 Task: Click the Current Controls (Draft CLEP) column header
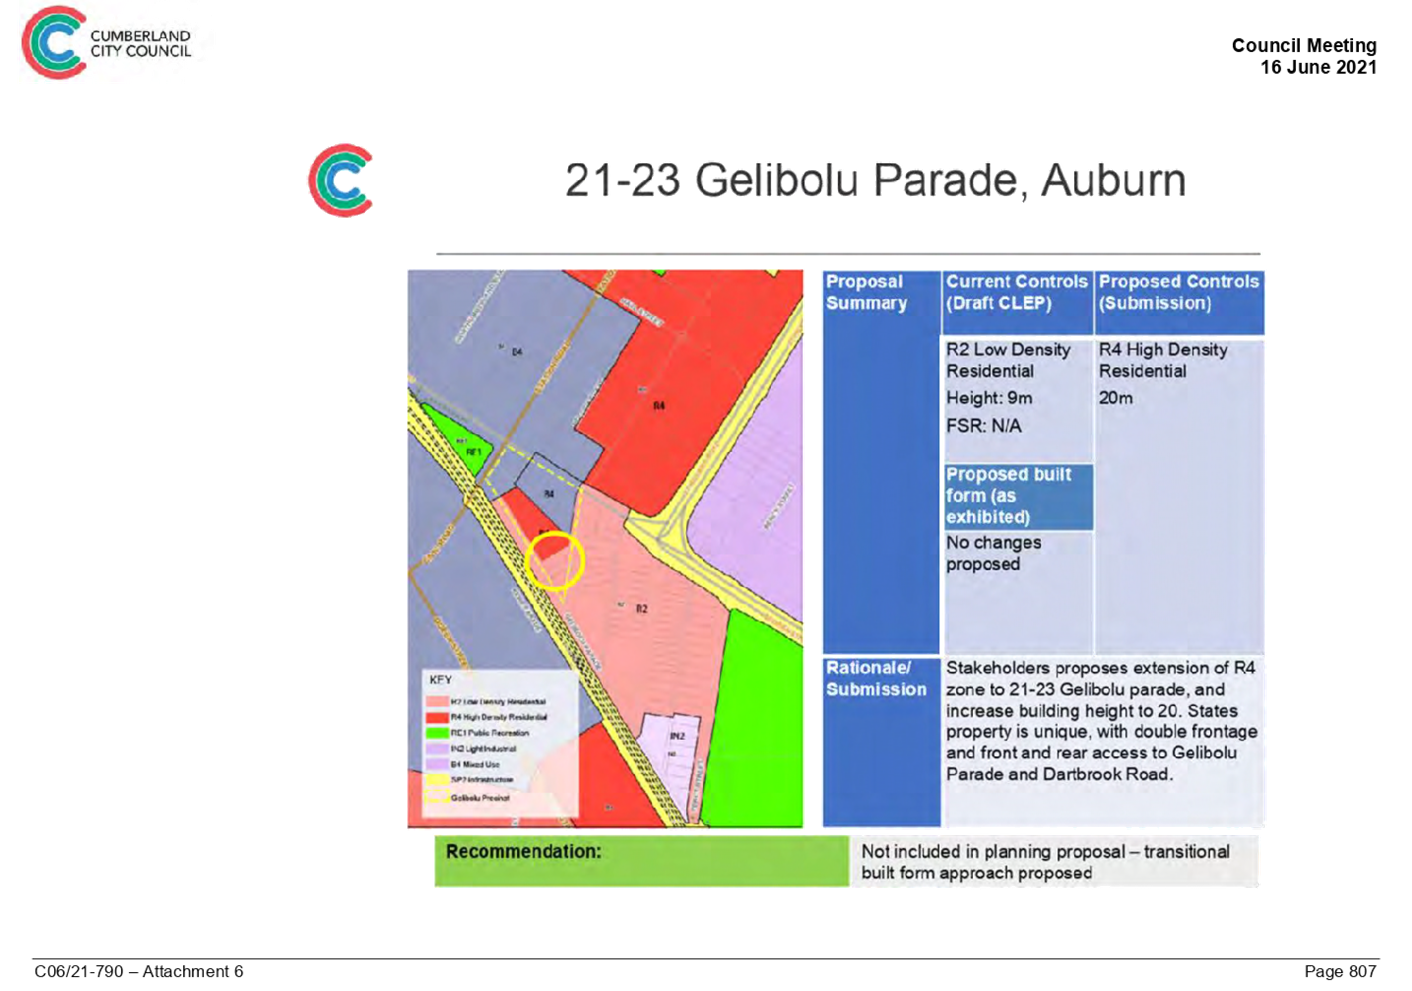(1017, 293)
